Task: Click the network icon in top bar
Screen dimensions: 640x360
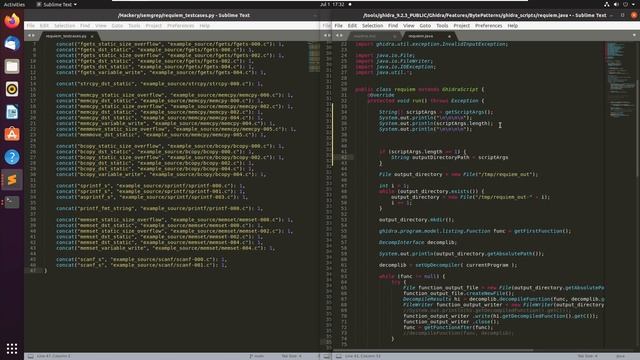Action: (607, 4)
